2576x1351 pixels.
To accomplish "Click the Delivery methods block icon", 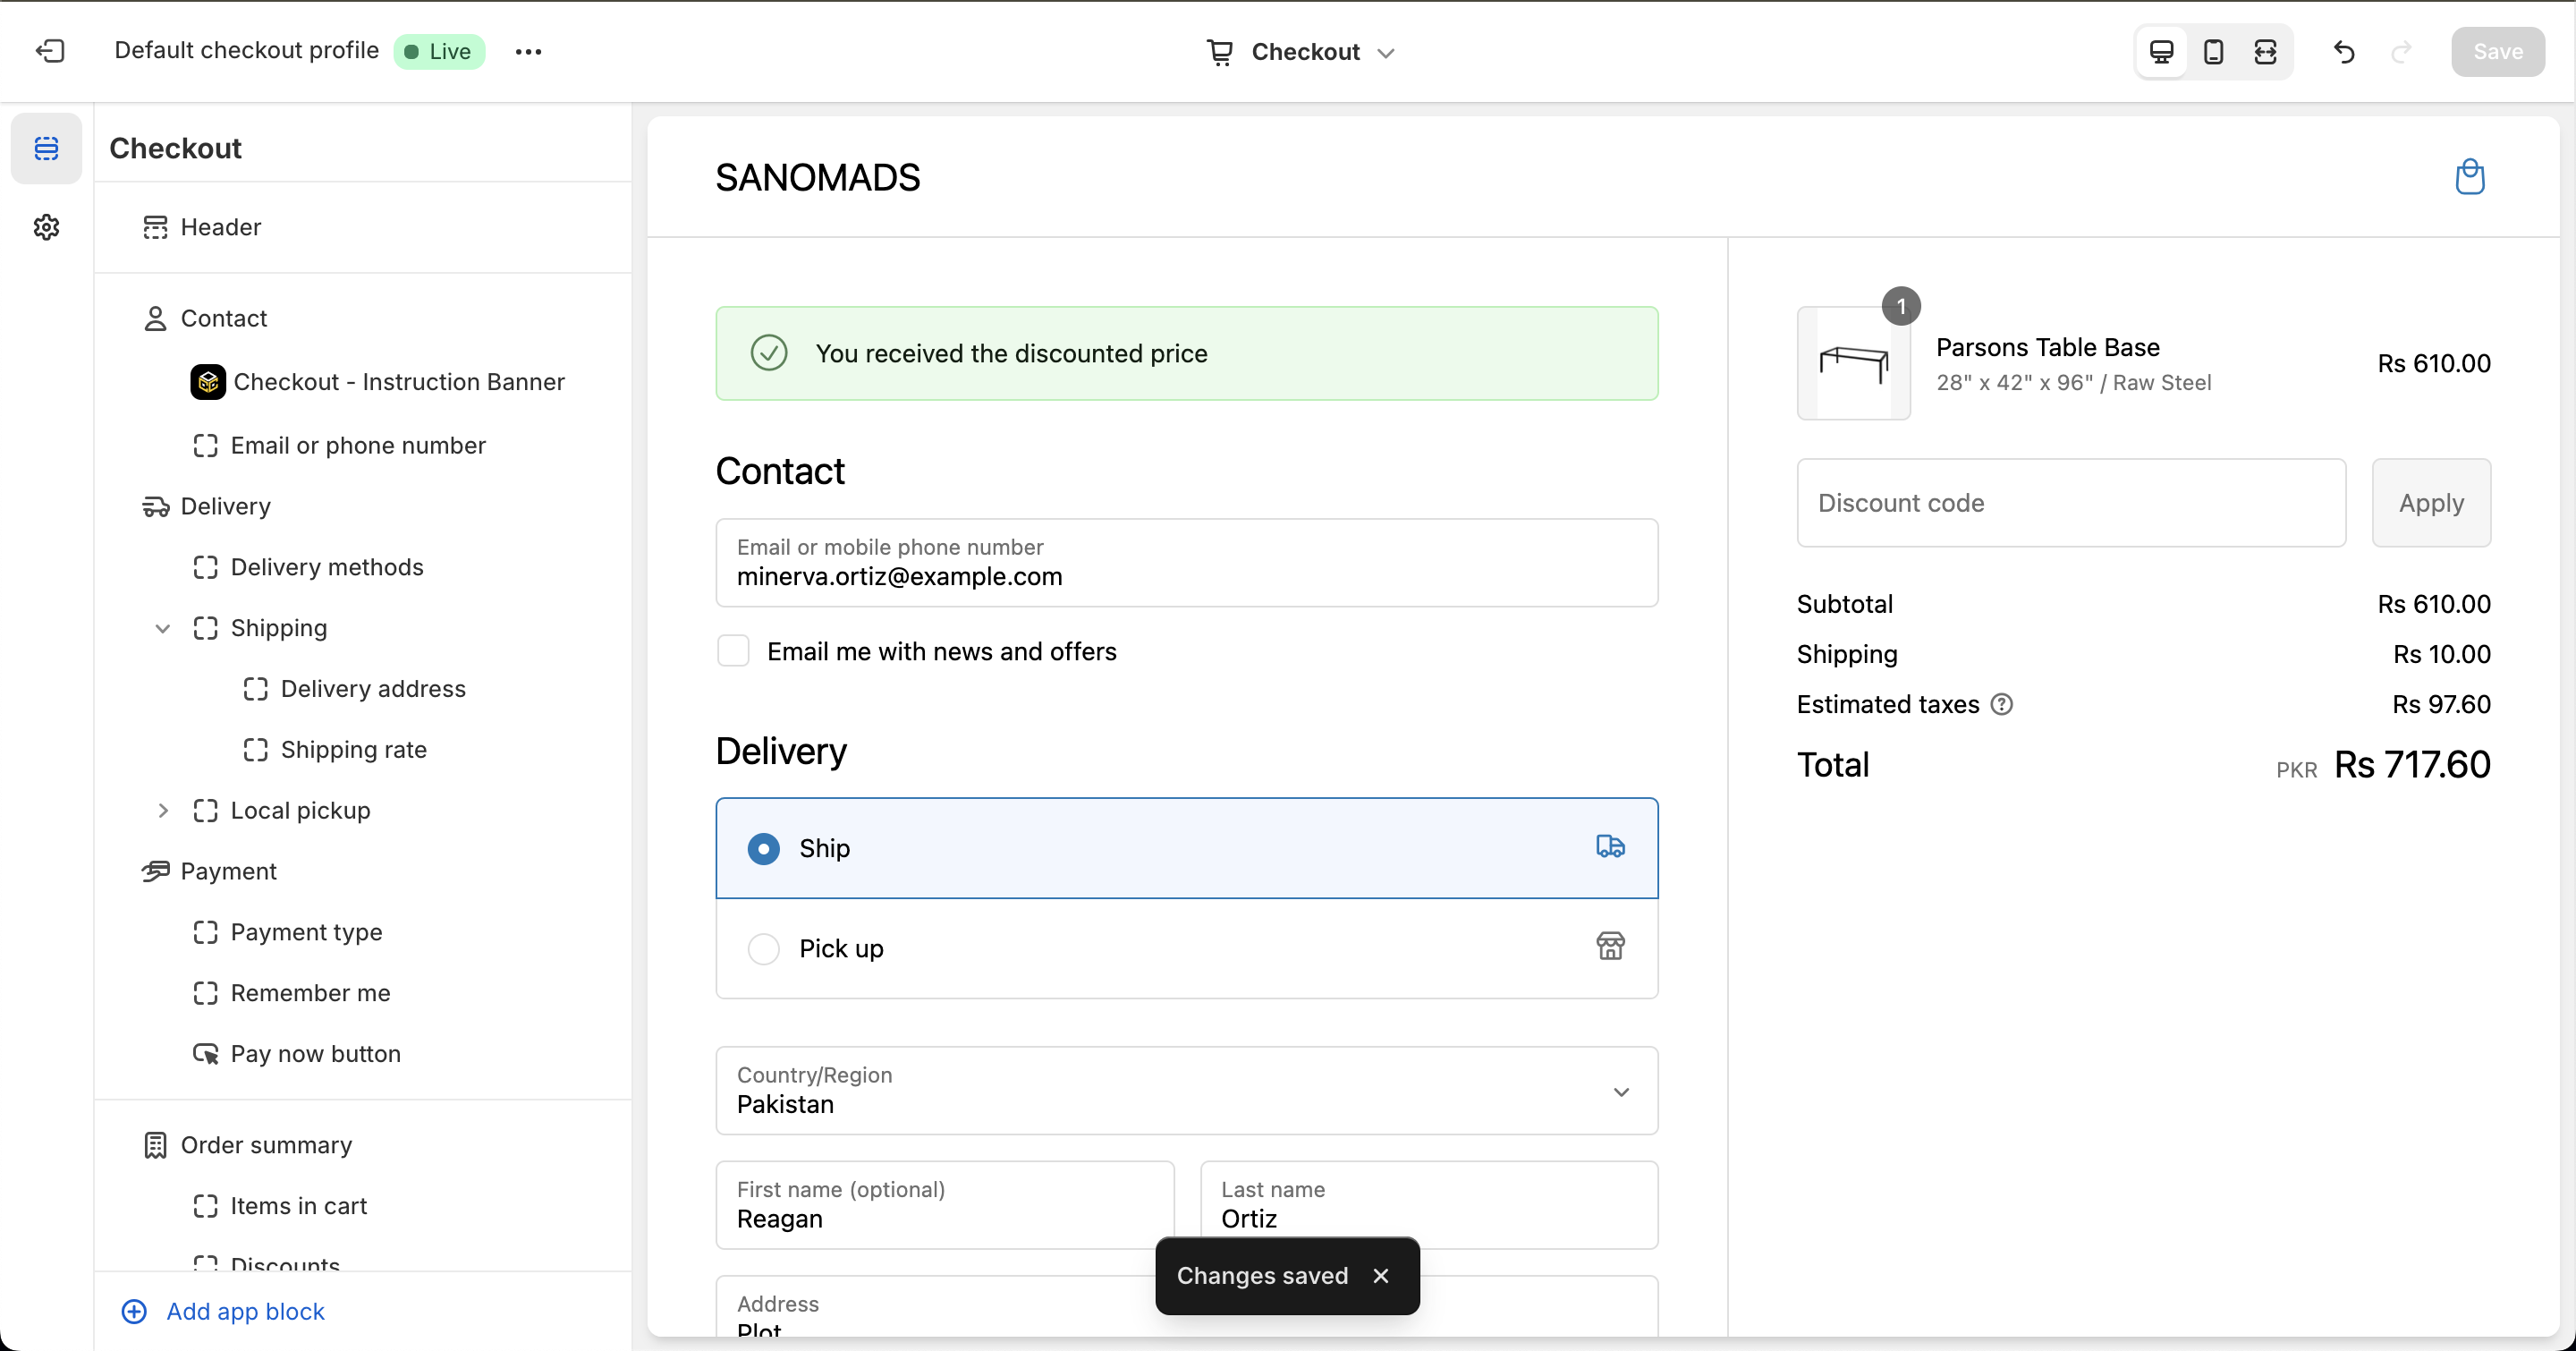I will tap(205, 567).
